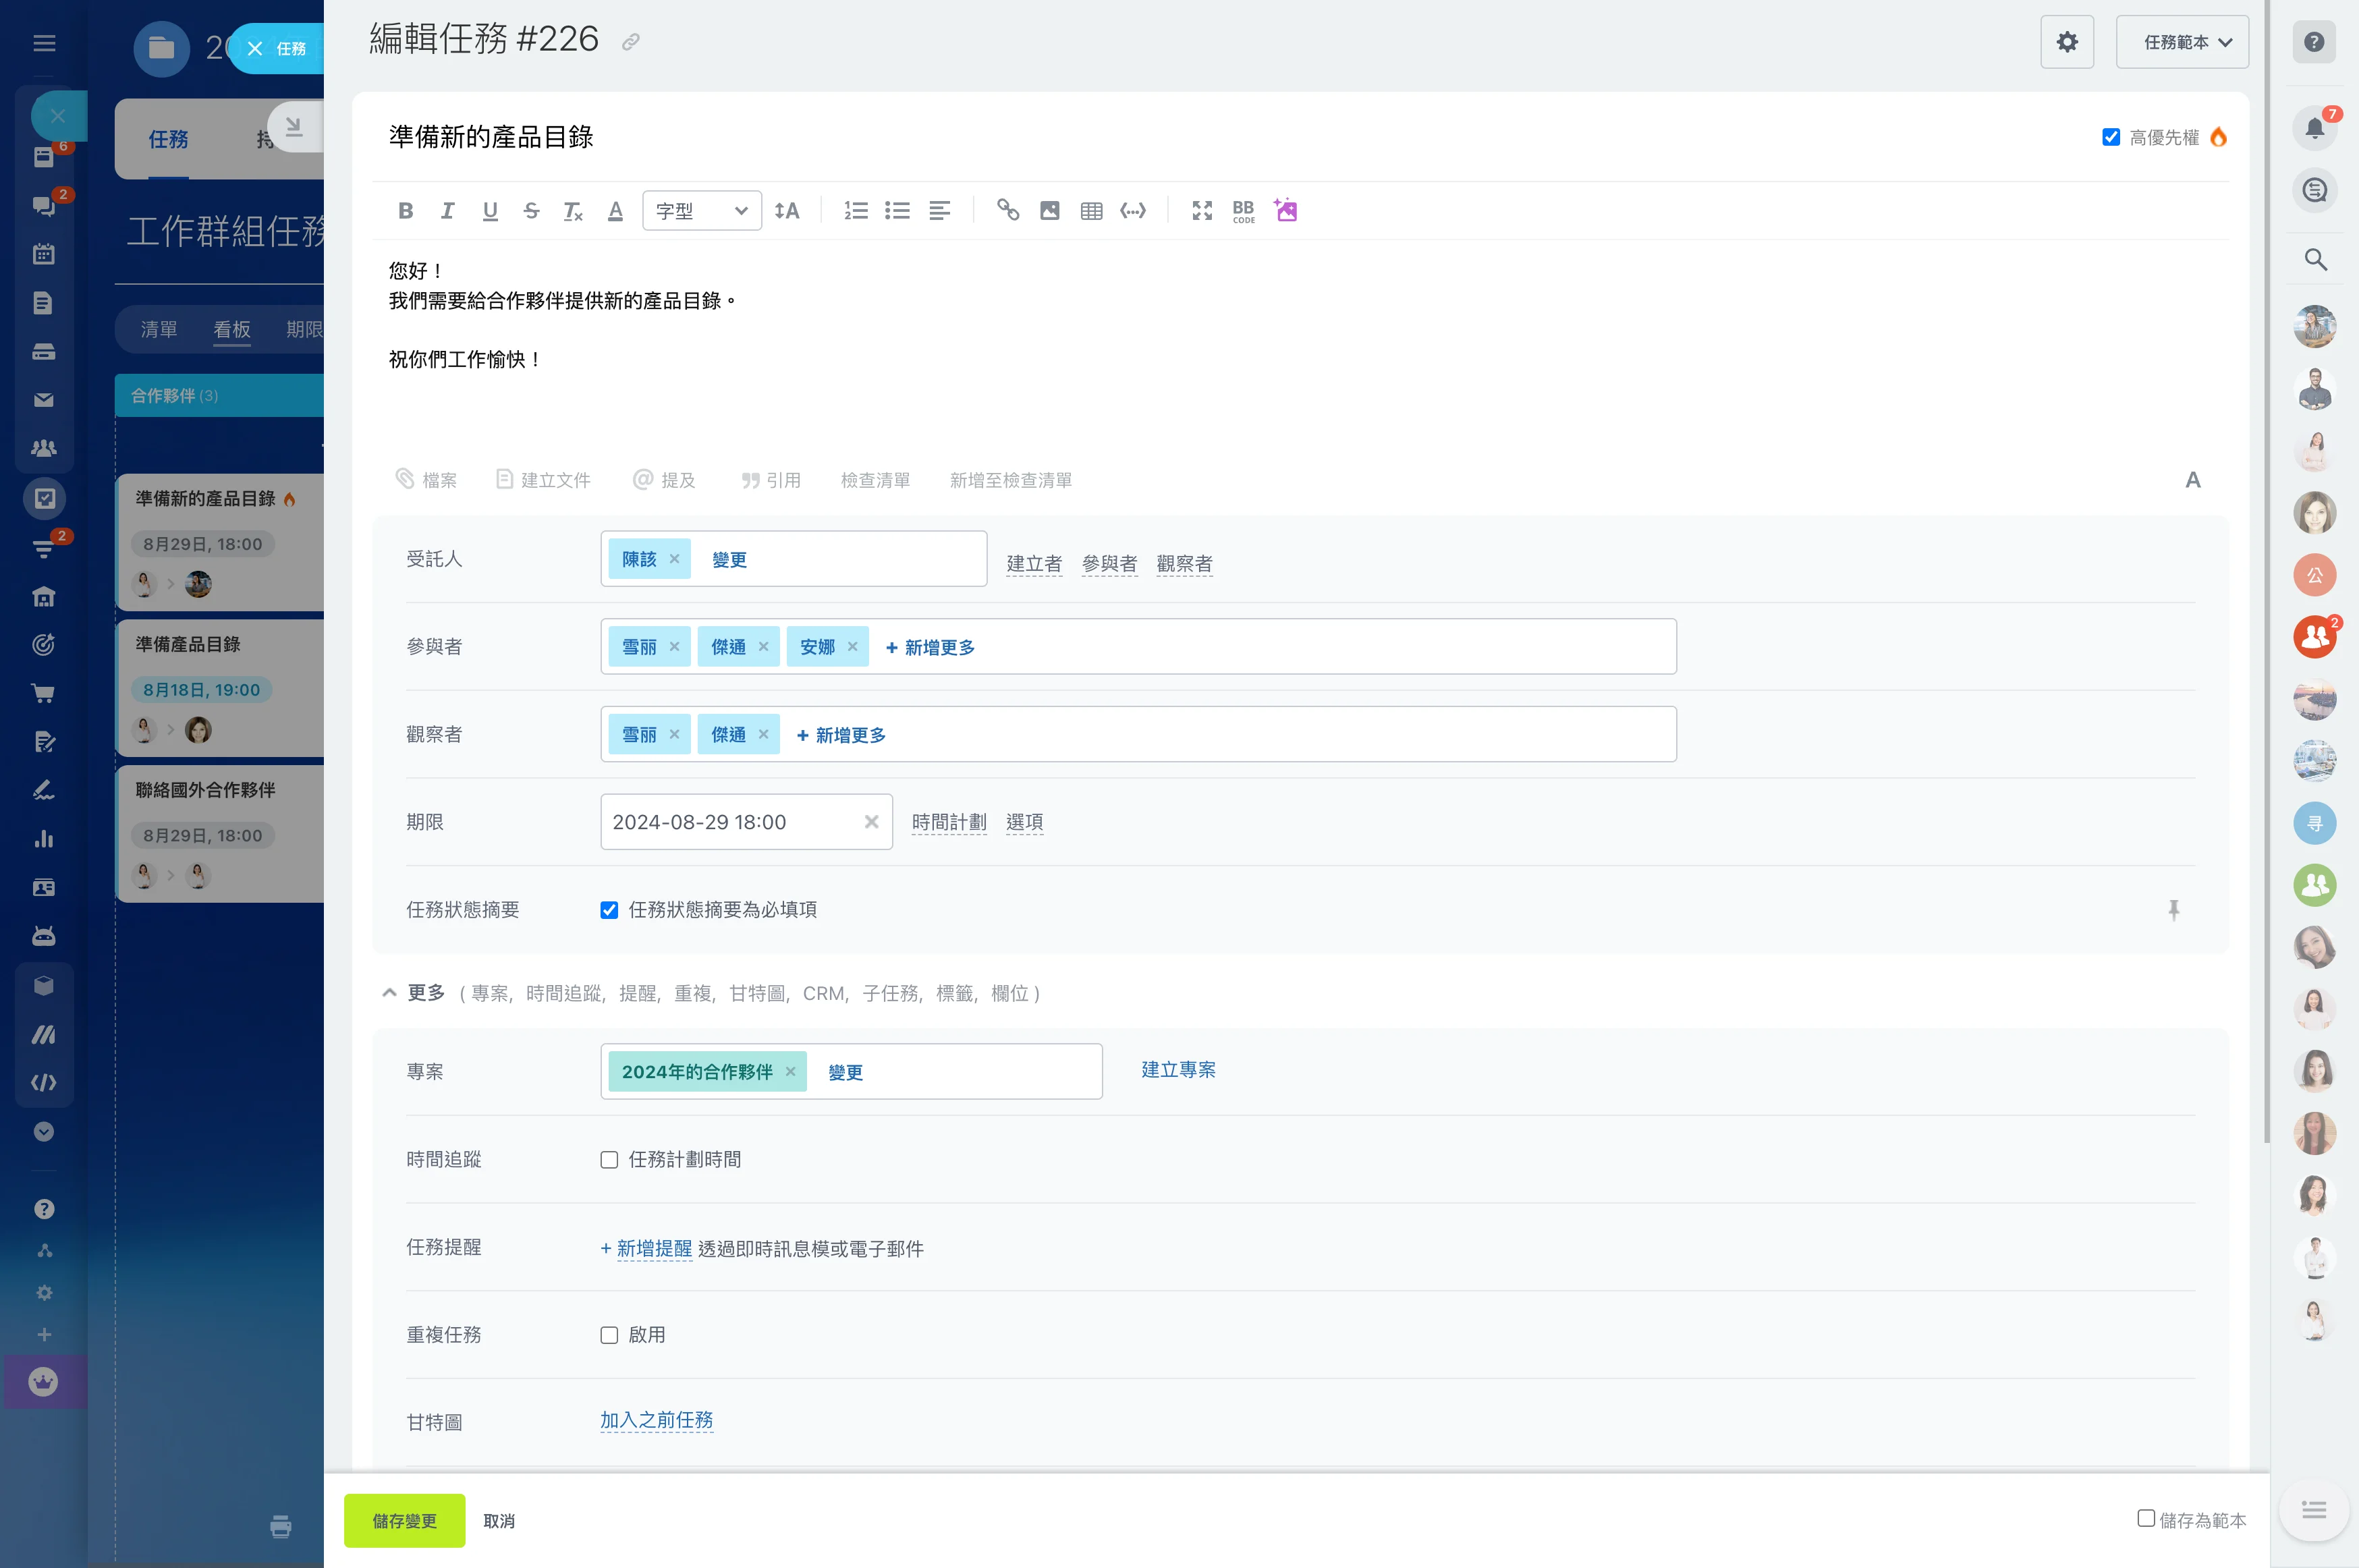Switch to the 看板 view tab
Image resolution: width=2359 pixels, height=1568 pixels.
[232, 329]
